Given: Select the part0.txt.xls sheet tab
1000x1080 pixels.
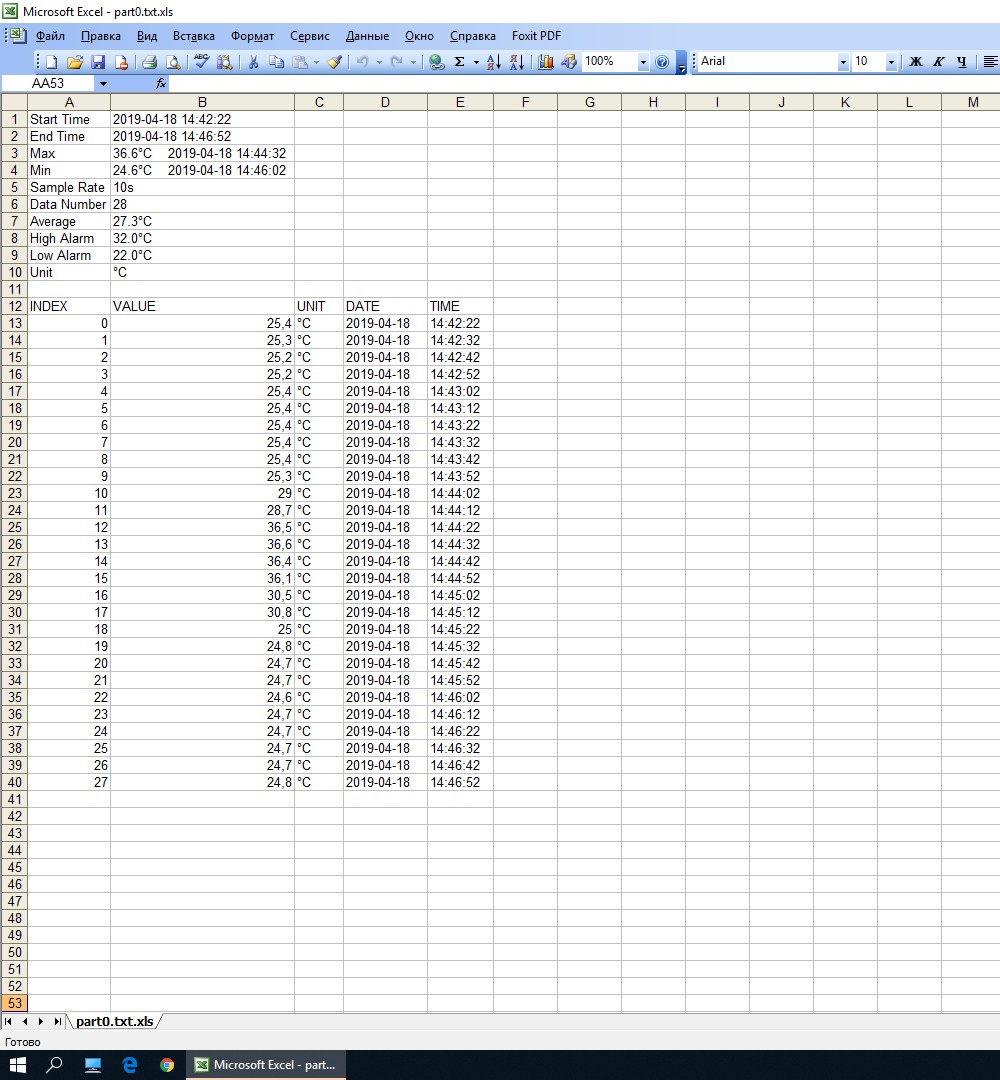Looking at the screenshot, I should pos(114,1021).
